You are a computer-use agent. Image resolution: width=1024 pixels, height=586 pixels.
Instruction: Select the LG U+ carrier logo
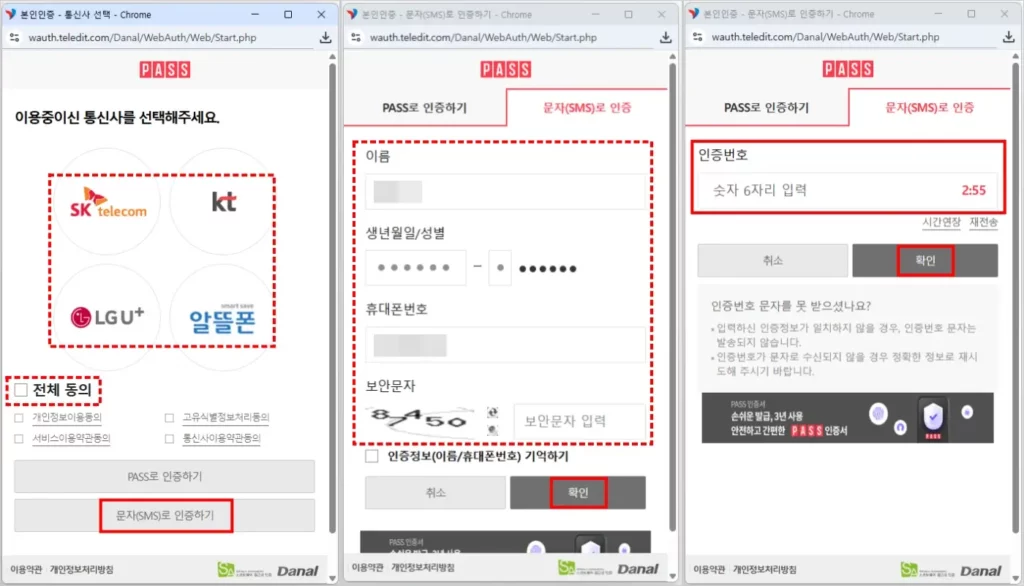108,317
